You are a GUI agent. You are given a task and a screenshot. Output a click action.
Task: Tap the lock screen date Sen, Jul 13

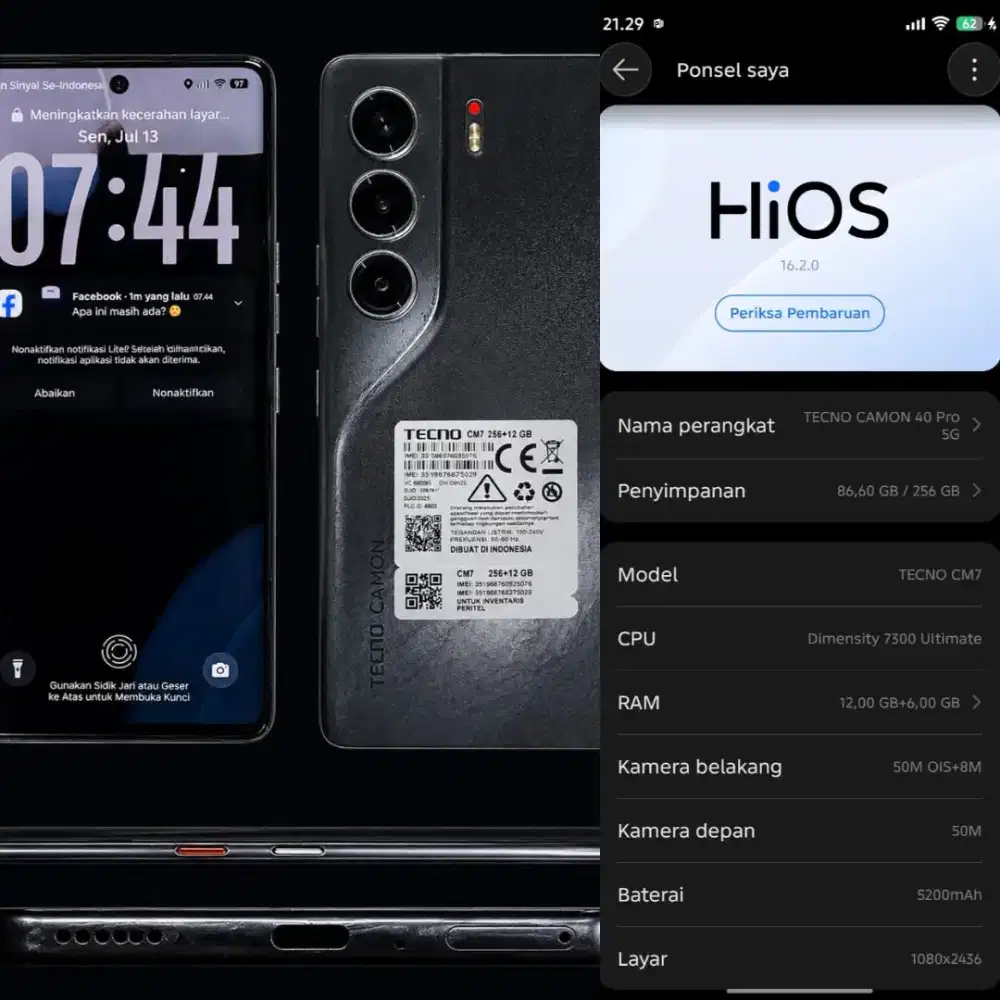118,136
